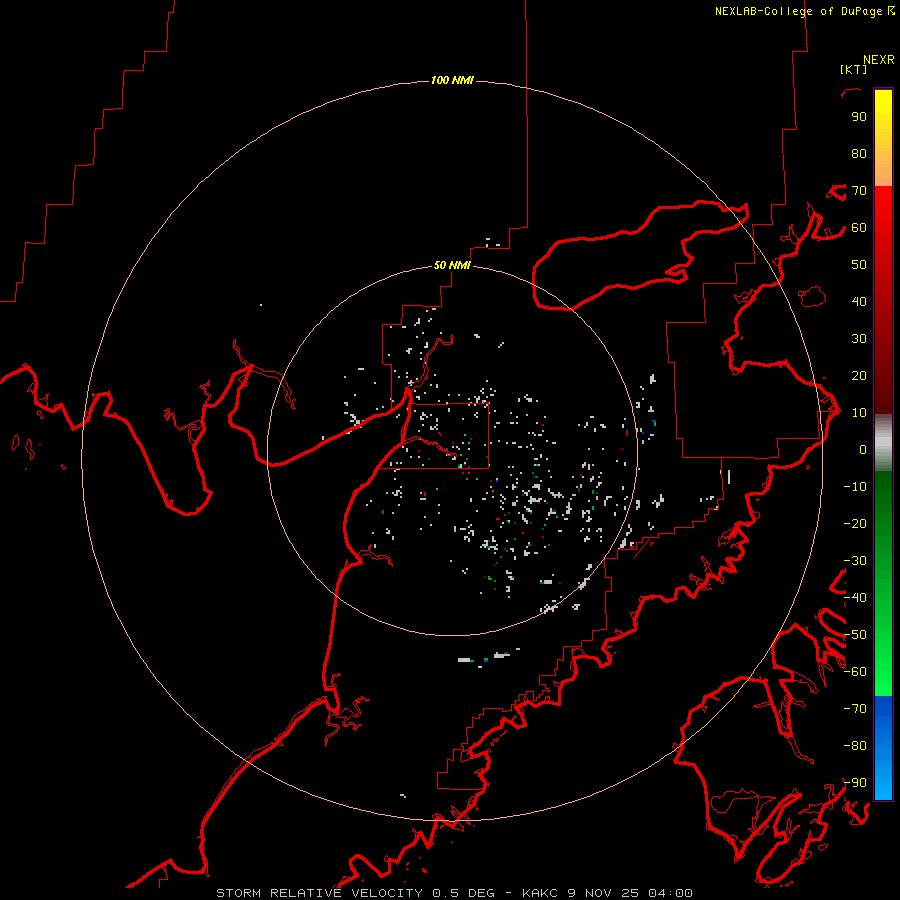Click the "9 NOV 25" date text
This screenshot has height=900, width=900.
click(x=602, y=893)
